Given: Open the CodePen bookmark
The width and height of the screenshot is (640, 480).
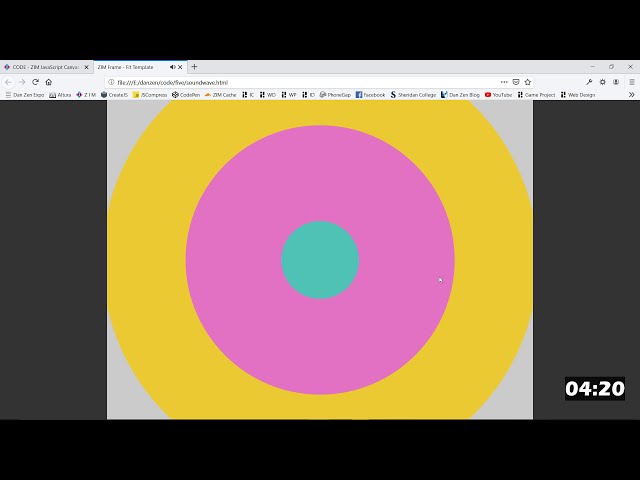Looking at the screenshot, I should click(x=186, y=95).
